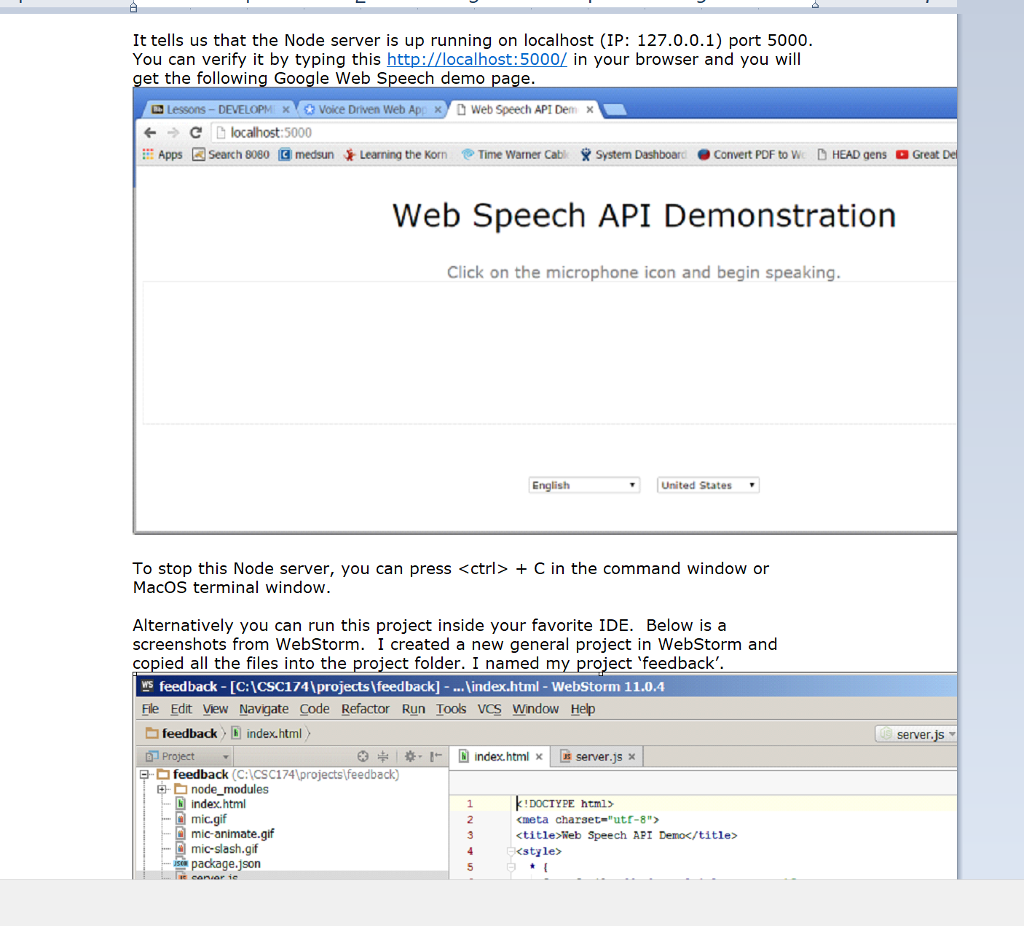This screenshot has height=926, width=1024.
Task: Open WebStorm Window menu
Action: pos(536,709)
